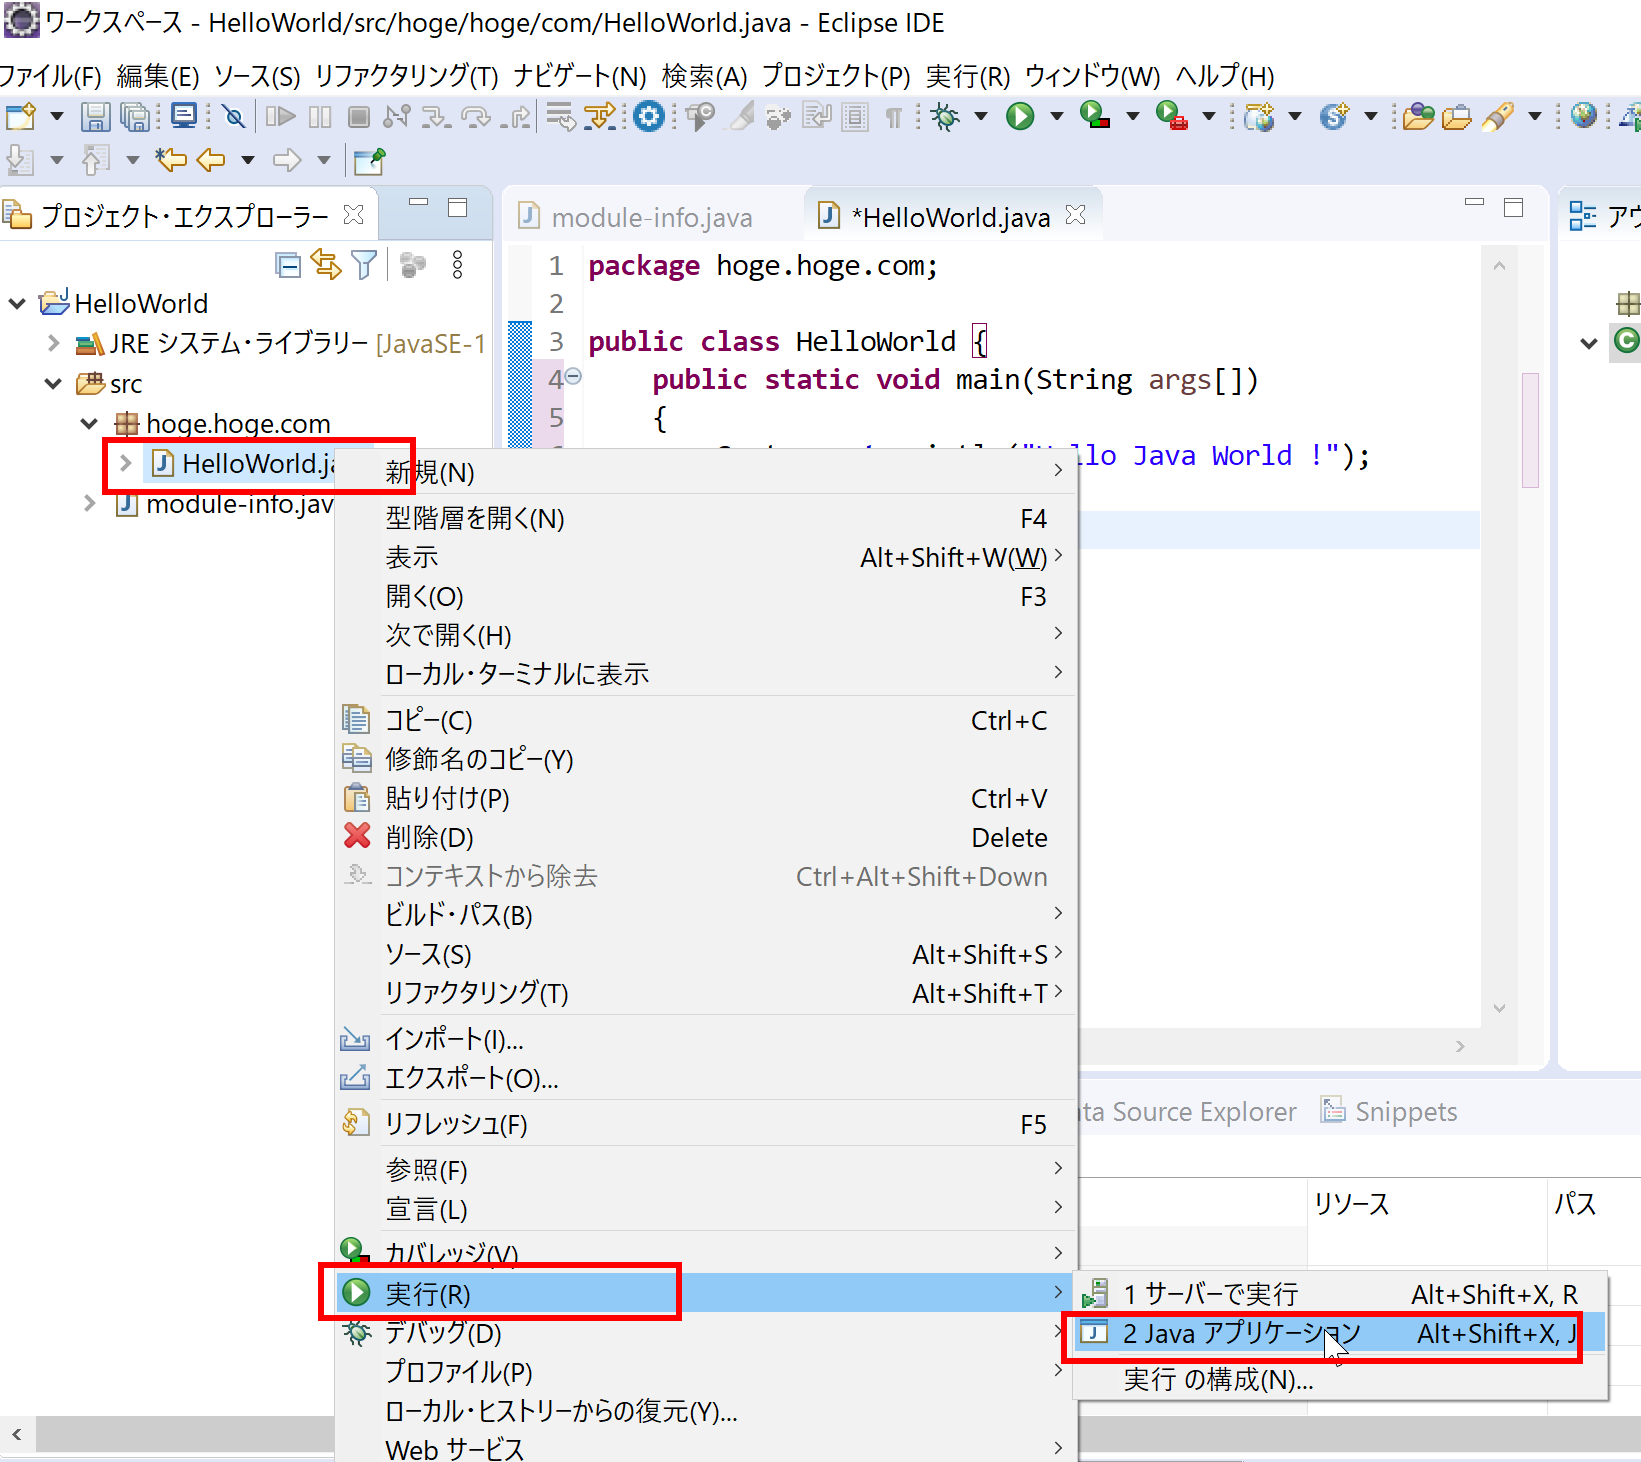Save the current file with Save icon

[x=95, y=117]
